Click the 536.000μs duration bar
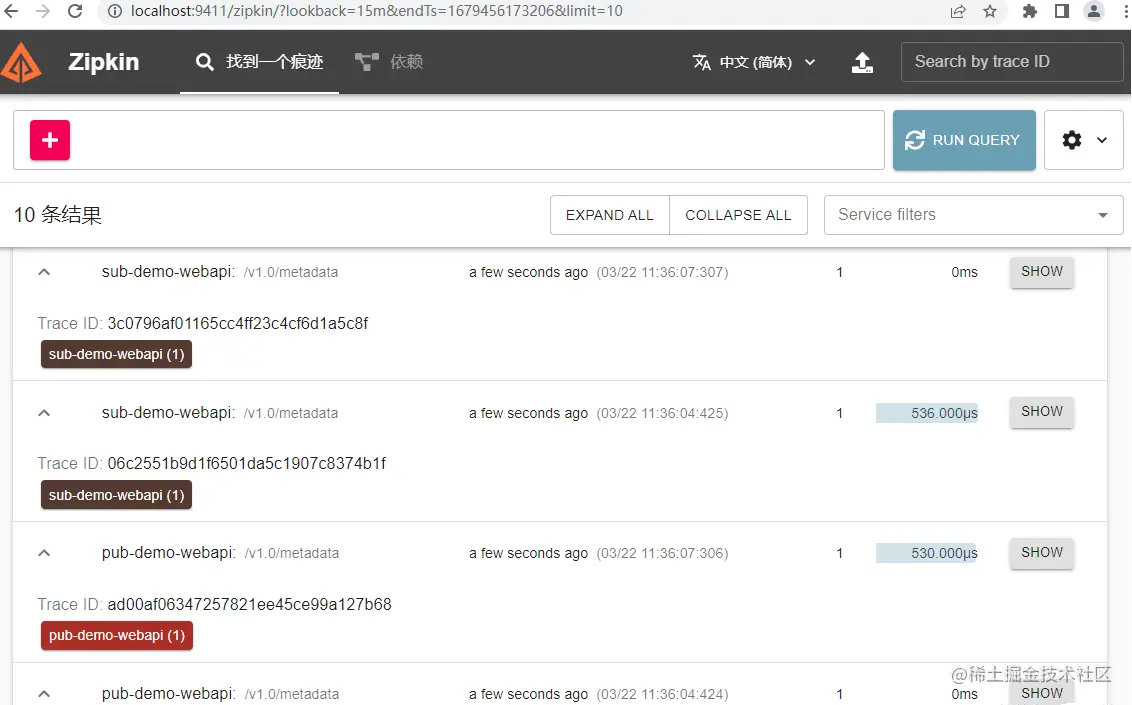 pos(927,413)
